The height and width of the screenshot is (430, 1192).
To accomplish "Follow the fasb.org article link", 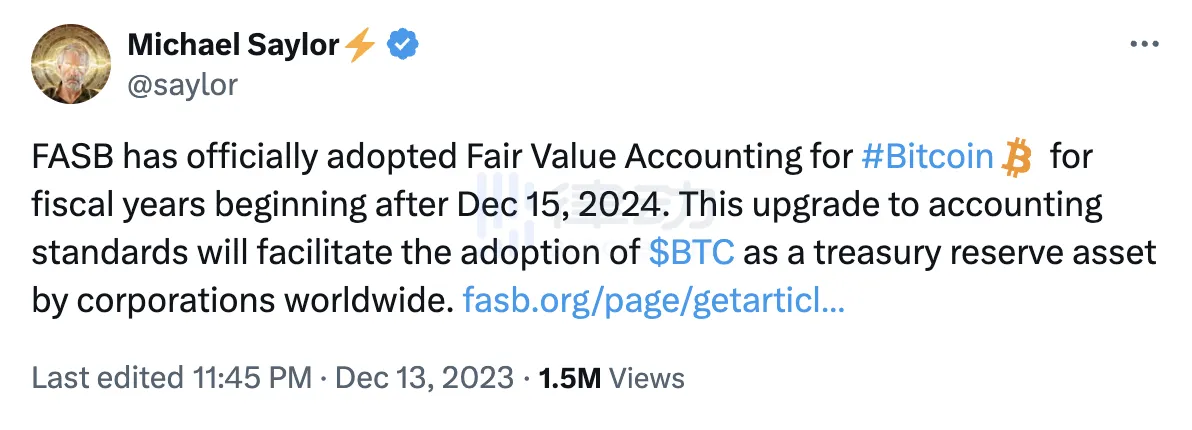I will tap(654, 298).
